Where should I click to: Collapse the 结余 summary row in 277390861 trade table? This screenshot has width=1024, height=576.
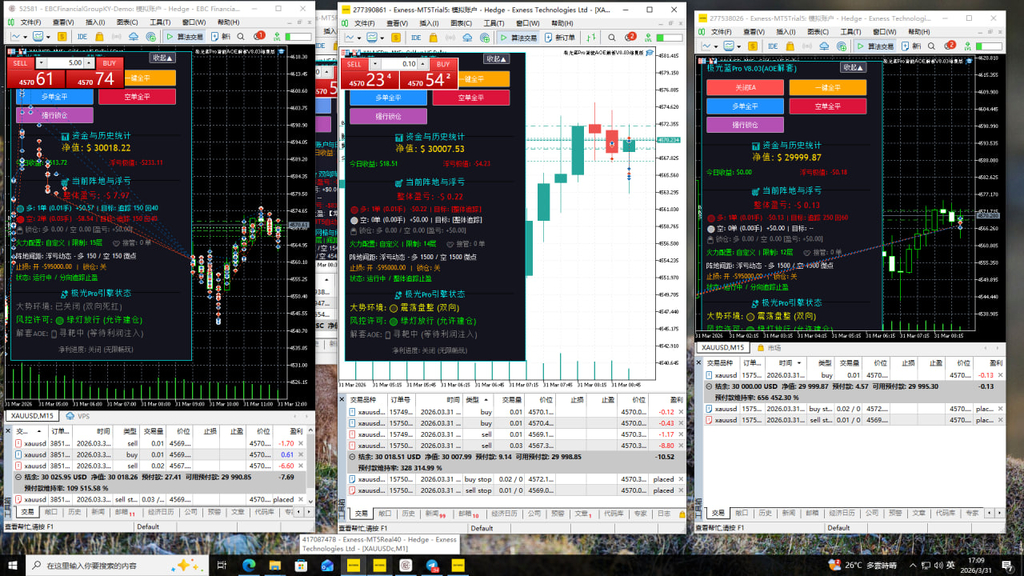(x=353, y=456)
